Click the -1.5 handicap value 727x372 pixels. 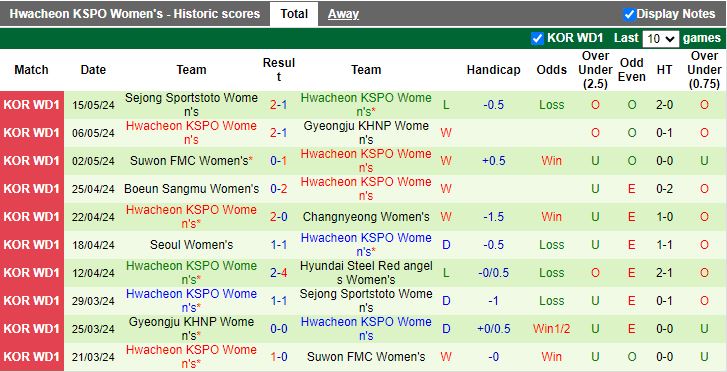493,217
